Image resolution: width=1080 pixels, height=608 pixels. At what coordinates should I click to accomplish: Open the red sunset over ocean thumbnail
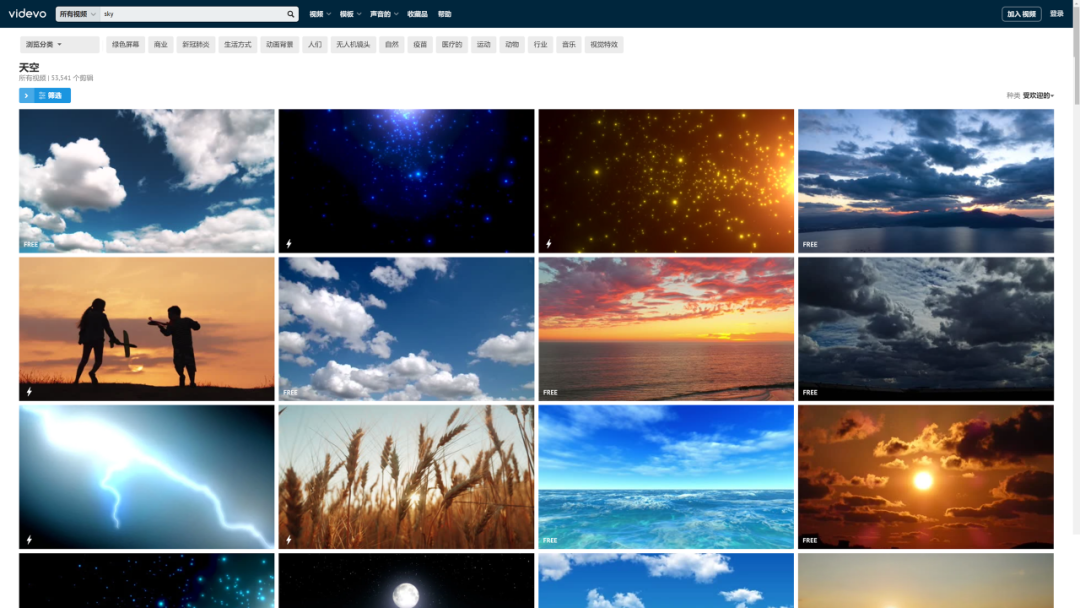pyautogui.click(x=666, y=329)
